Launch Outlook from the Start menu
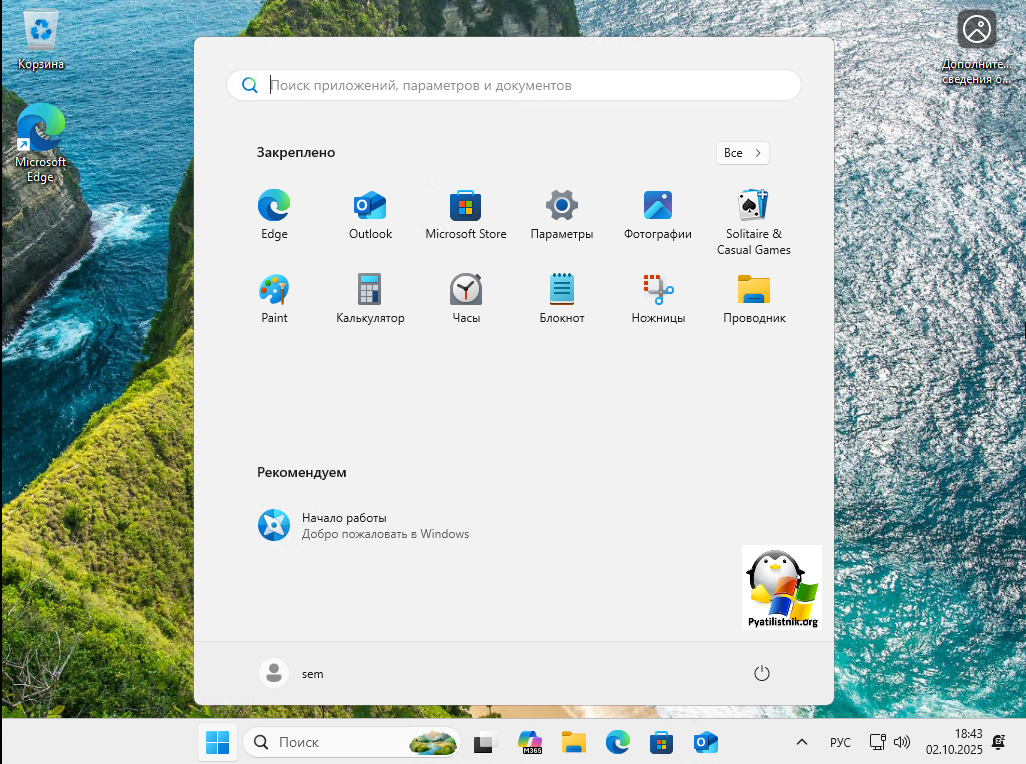Viewport: 1026px width, 764px height. coord(370,206)
